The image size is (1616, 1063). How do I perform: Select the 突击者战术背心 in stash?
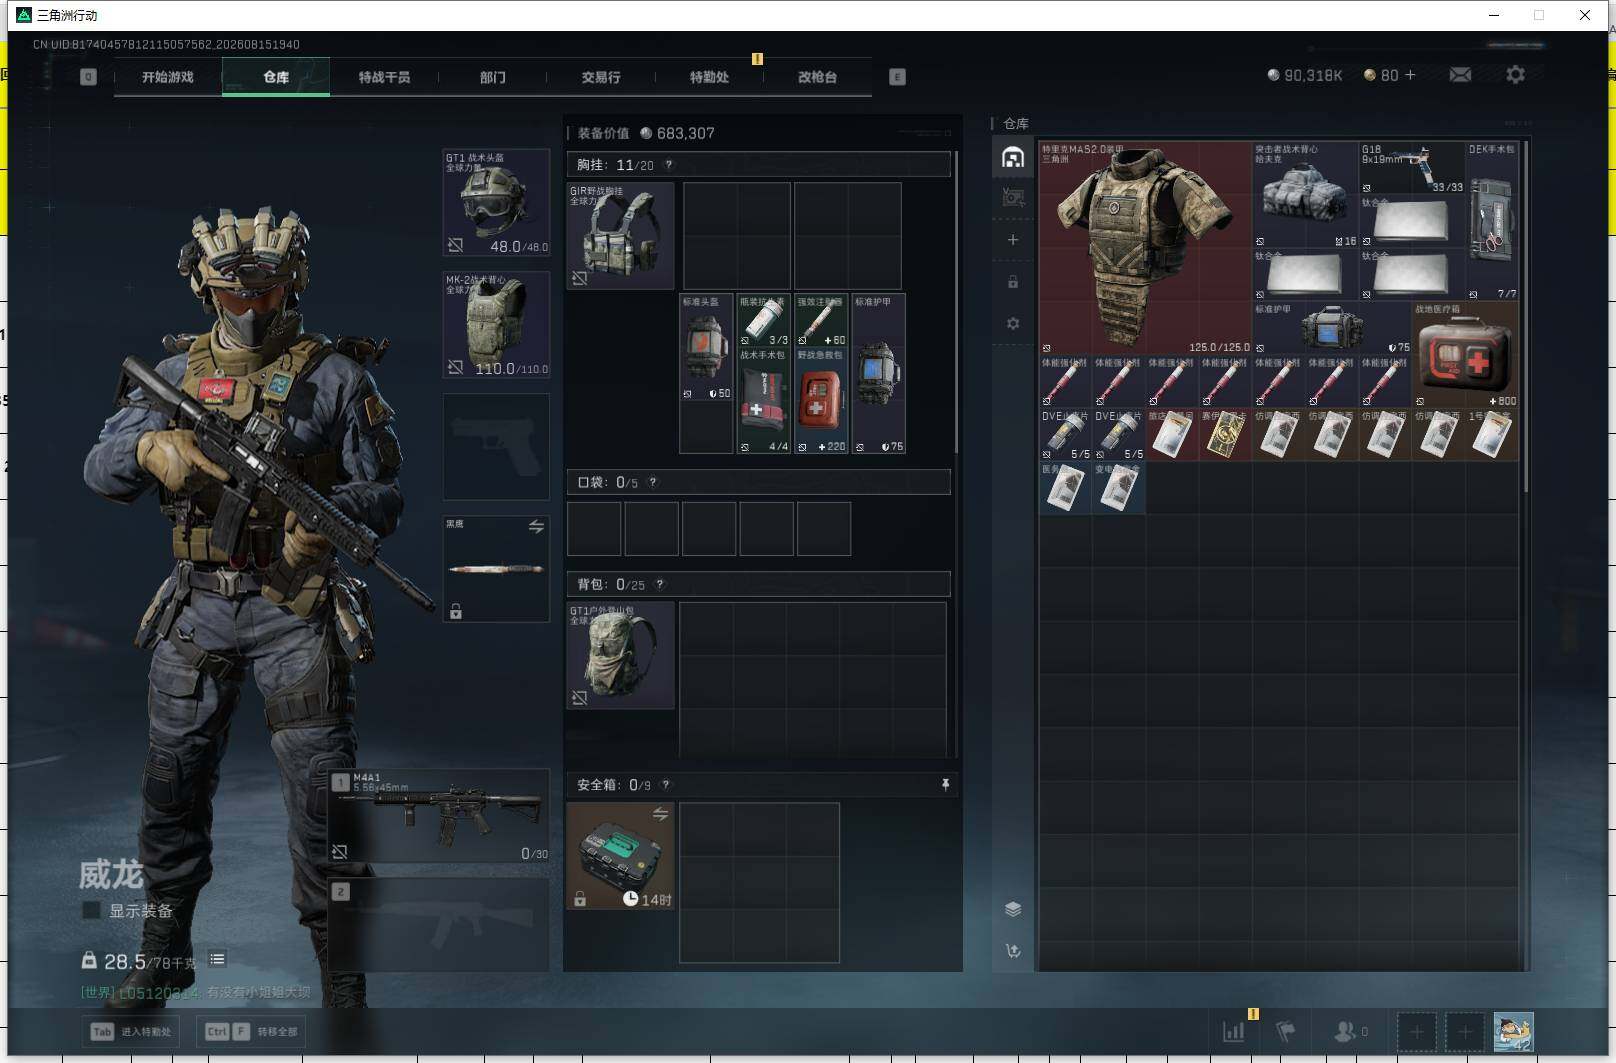click(1305, 195)
